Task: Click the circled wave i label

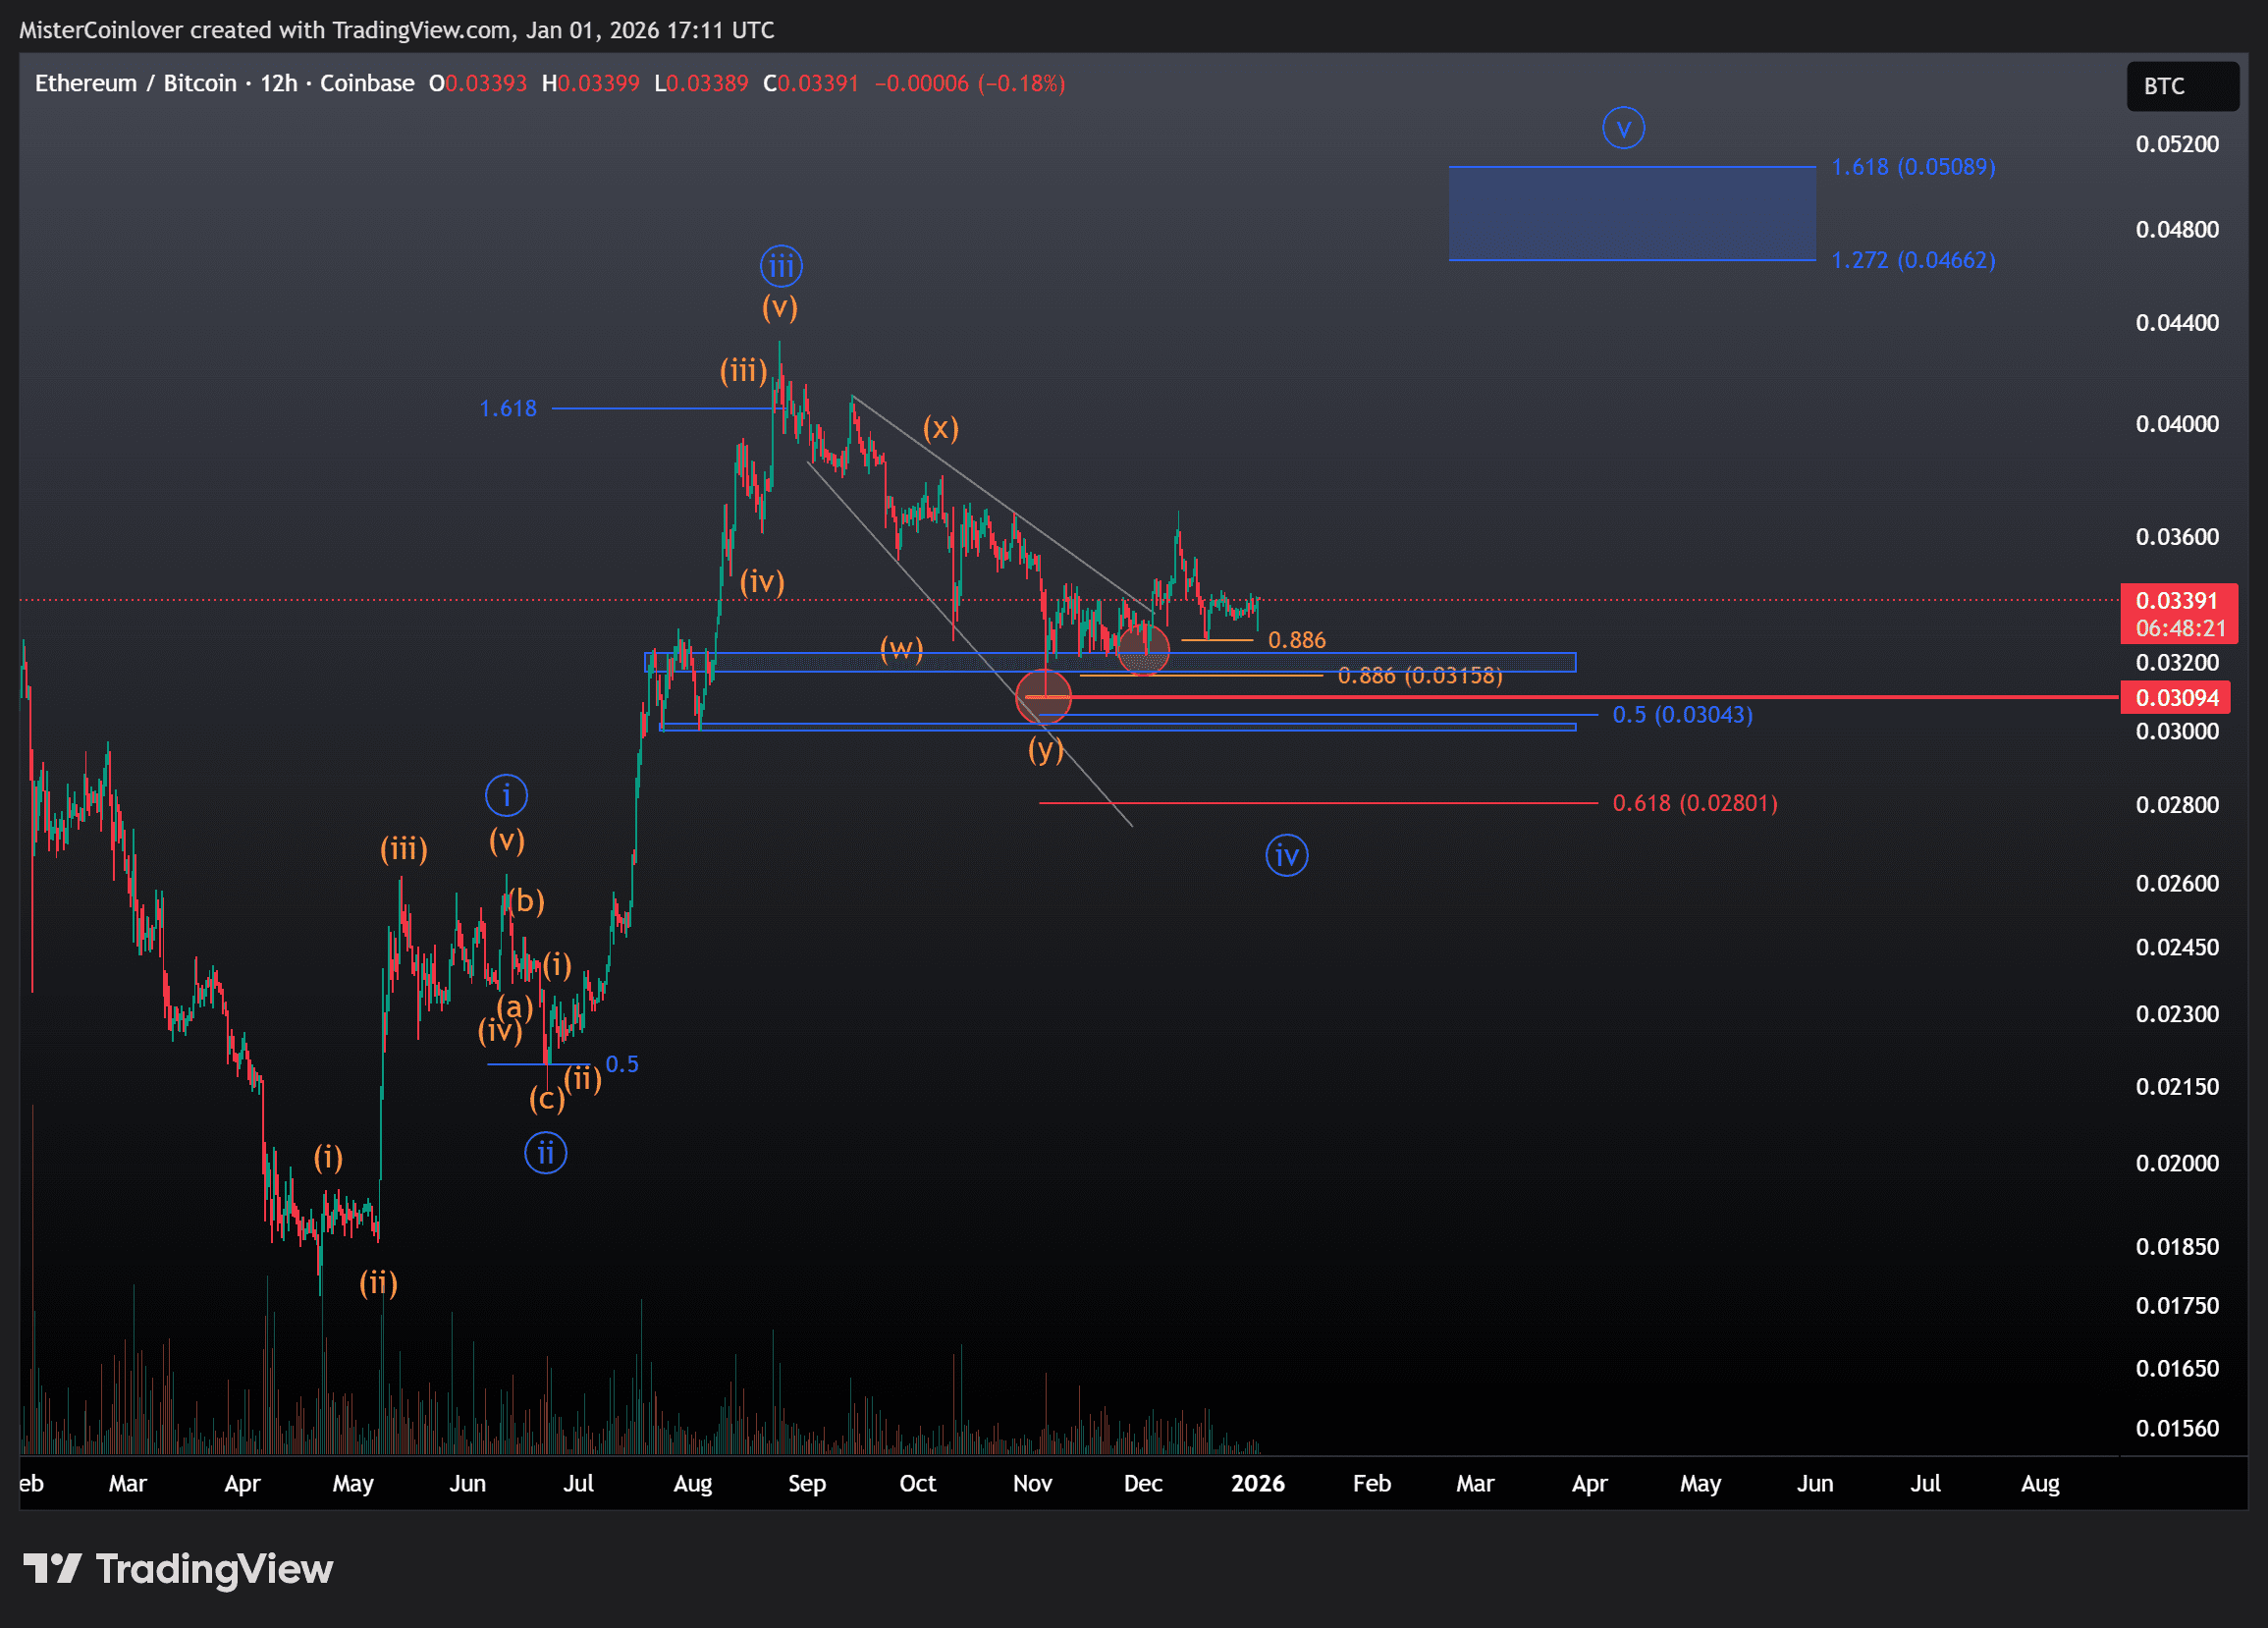Action: [x=506, y=796]
